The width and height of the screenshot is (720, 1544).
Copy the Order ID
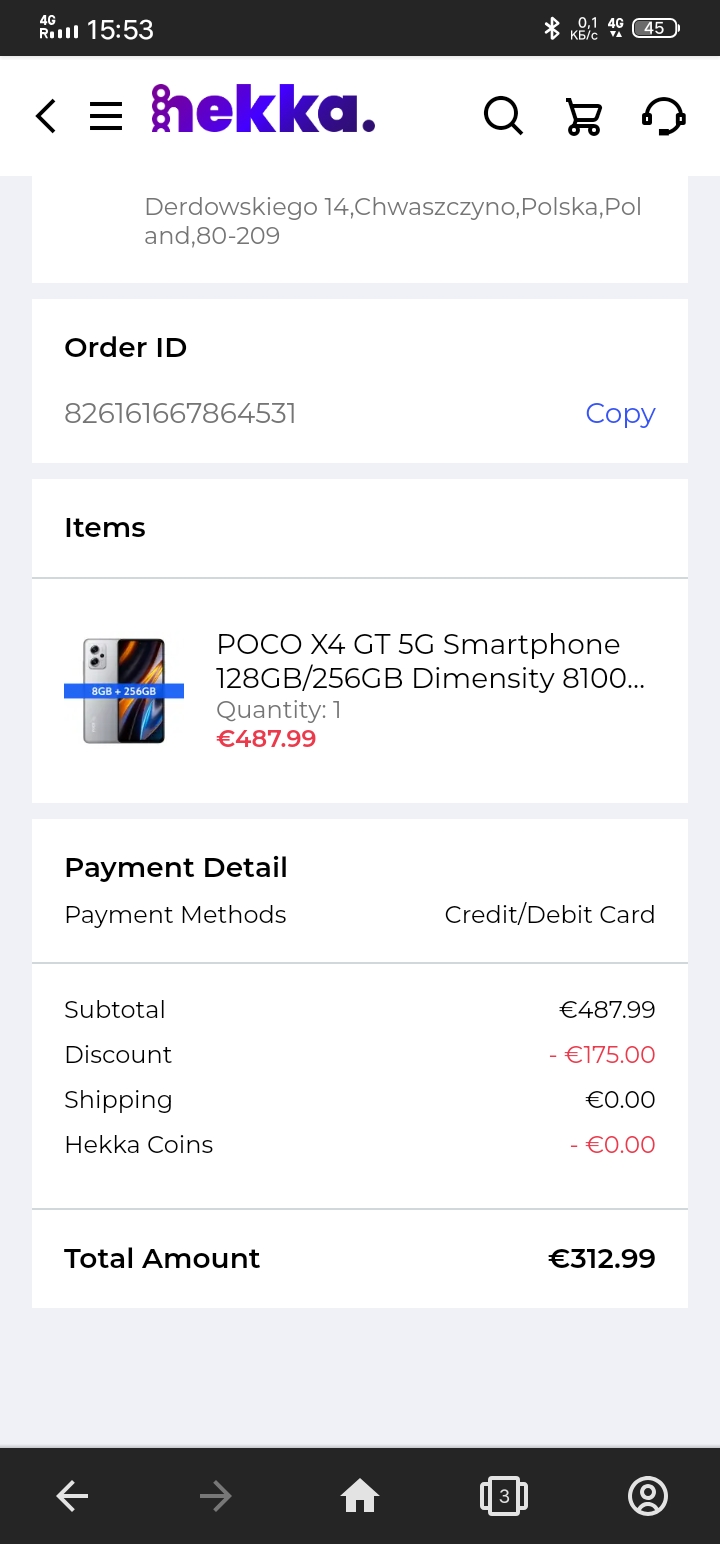[x=620, y=414]
